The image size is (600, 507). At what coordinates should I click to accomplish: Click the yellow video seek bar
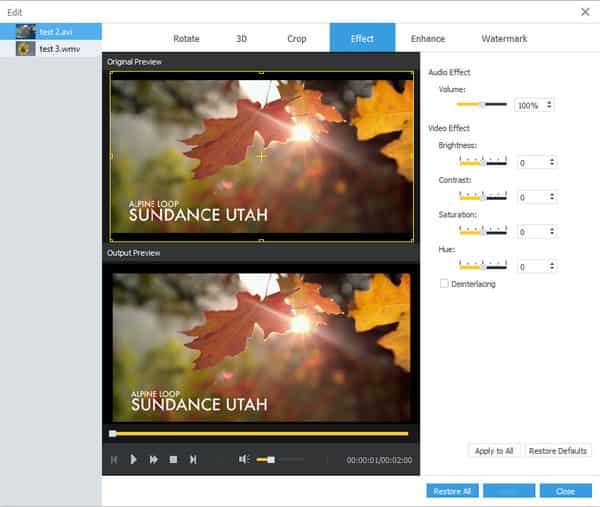click(x=259, y=434)
